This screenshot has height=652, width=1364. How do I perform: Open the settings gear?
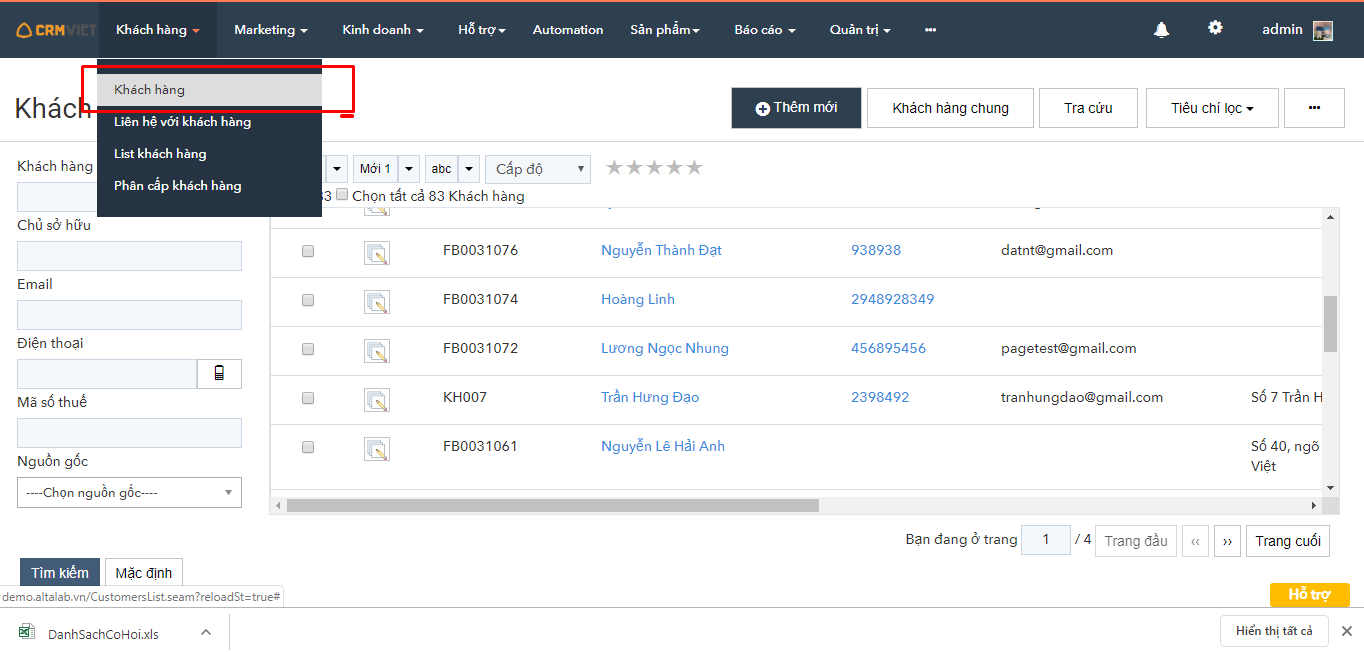[1215, 28]
